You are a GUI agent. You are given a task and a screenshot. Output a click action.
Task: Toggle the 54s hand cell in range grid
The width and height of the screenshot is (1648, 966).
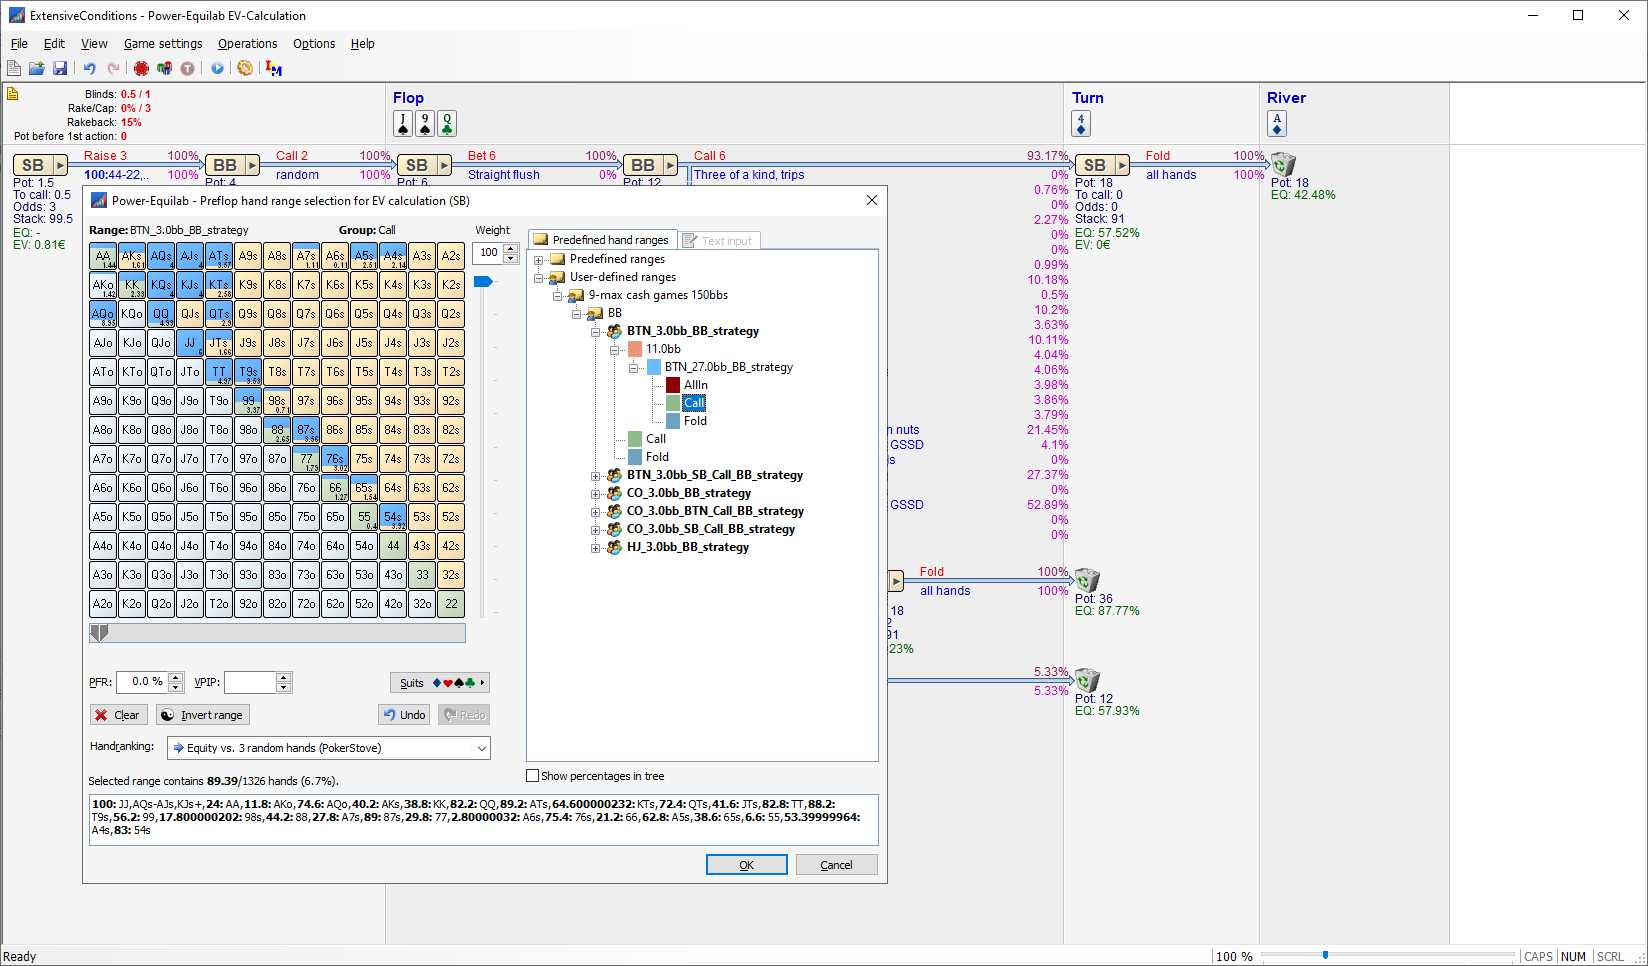coord(393,517)
